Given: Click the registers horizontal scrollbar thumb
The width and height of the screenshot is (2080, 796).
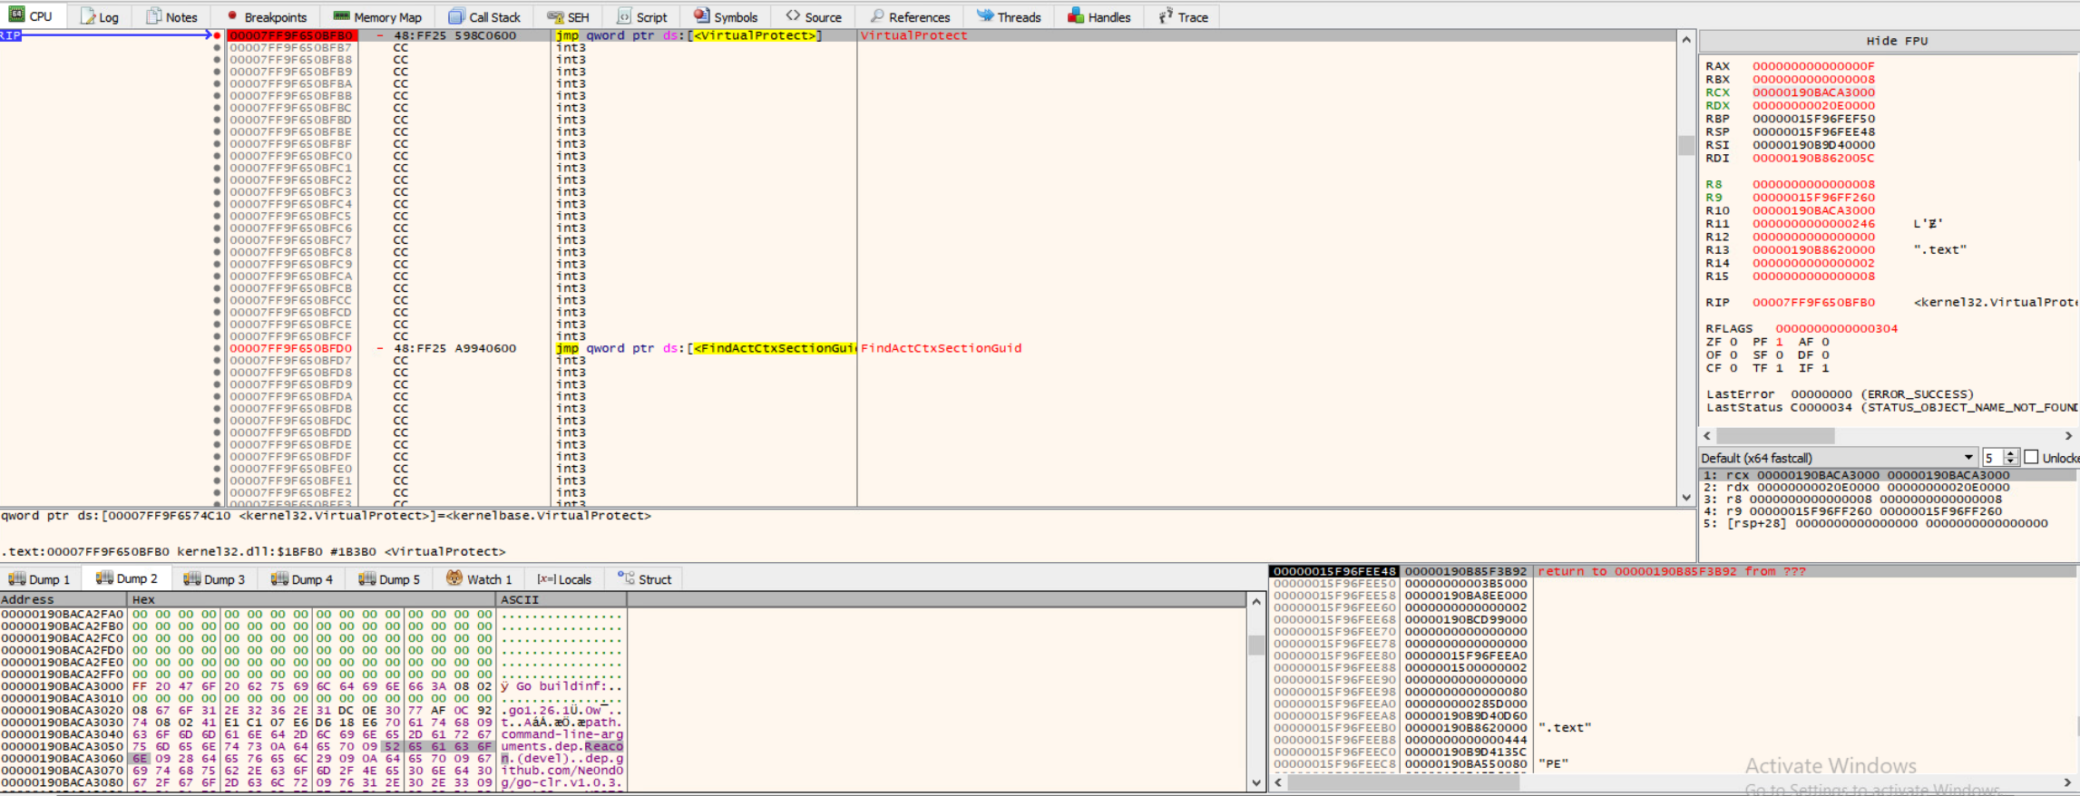Looking at the screenshot, I should click(x=1775, y=436).
